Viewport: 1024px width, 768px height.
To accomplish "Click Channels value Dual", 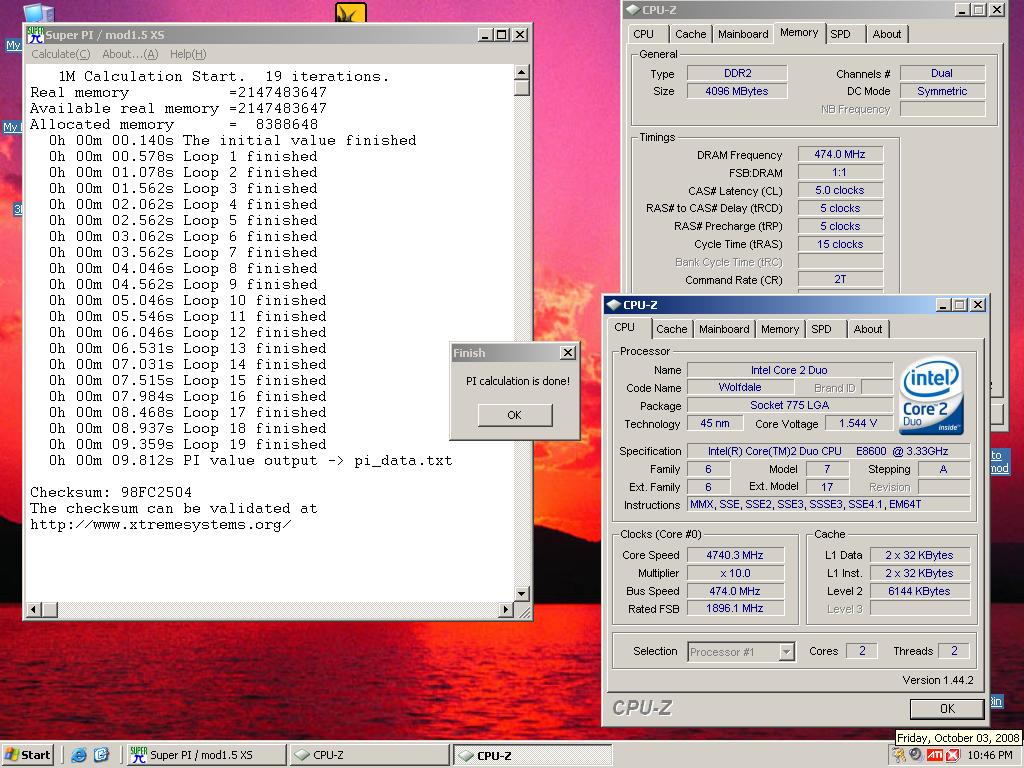I will point(942,73).
